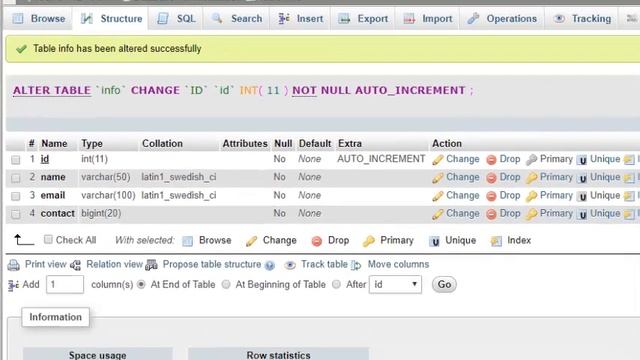Click the Unique U icon for id
Viewport: 640px width, 360px height.
[582, 160]
